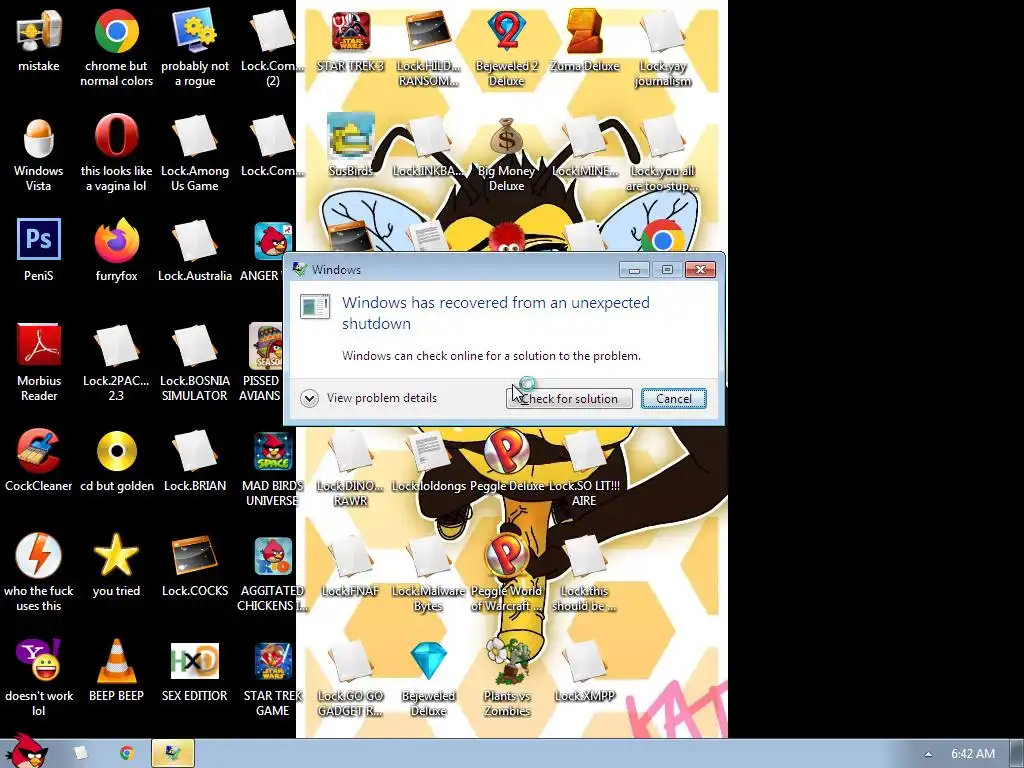Open Peggle World of Warcraft icon
The height and width of the screenshot is (768, 1024).
(x=506, y=556)
